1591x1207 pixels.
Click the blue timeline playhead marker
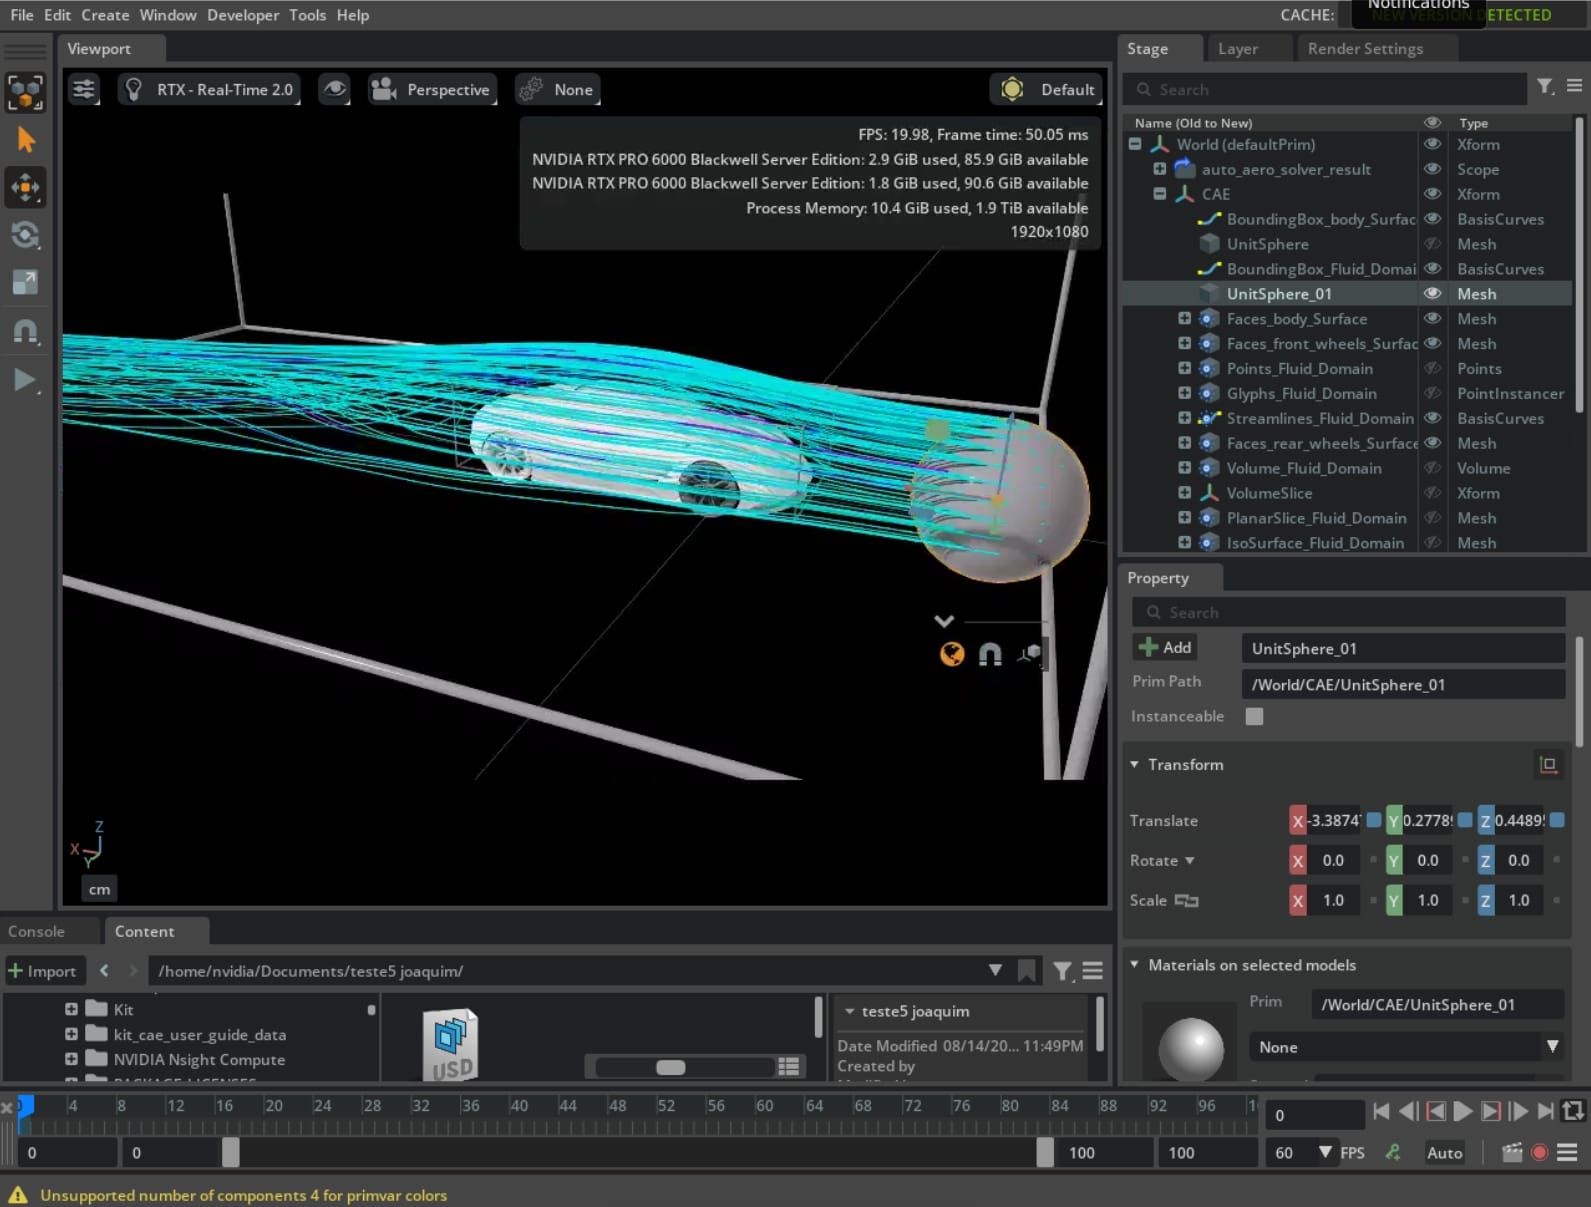26,1106
